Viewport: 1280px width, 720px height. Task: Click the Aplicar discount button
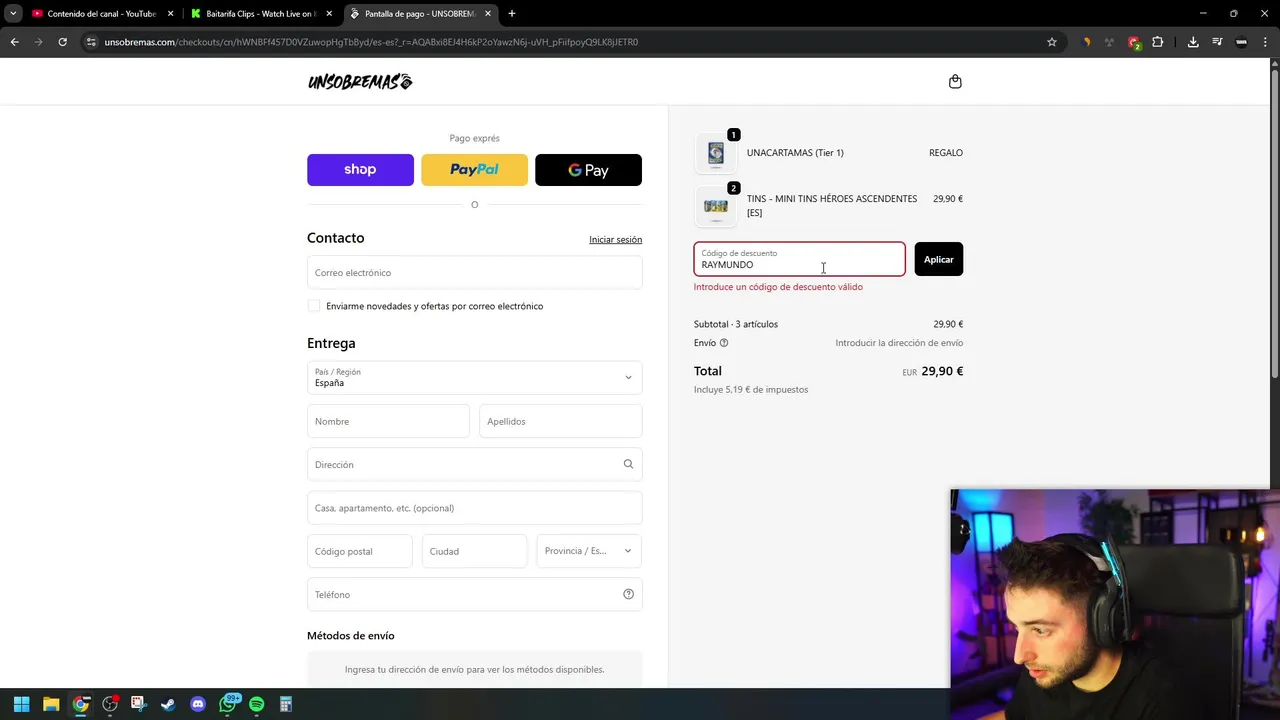click(x=938, y=259)
